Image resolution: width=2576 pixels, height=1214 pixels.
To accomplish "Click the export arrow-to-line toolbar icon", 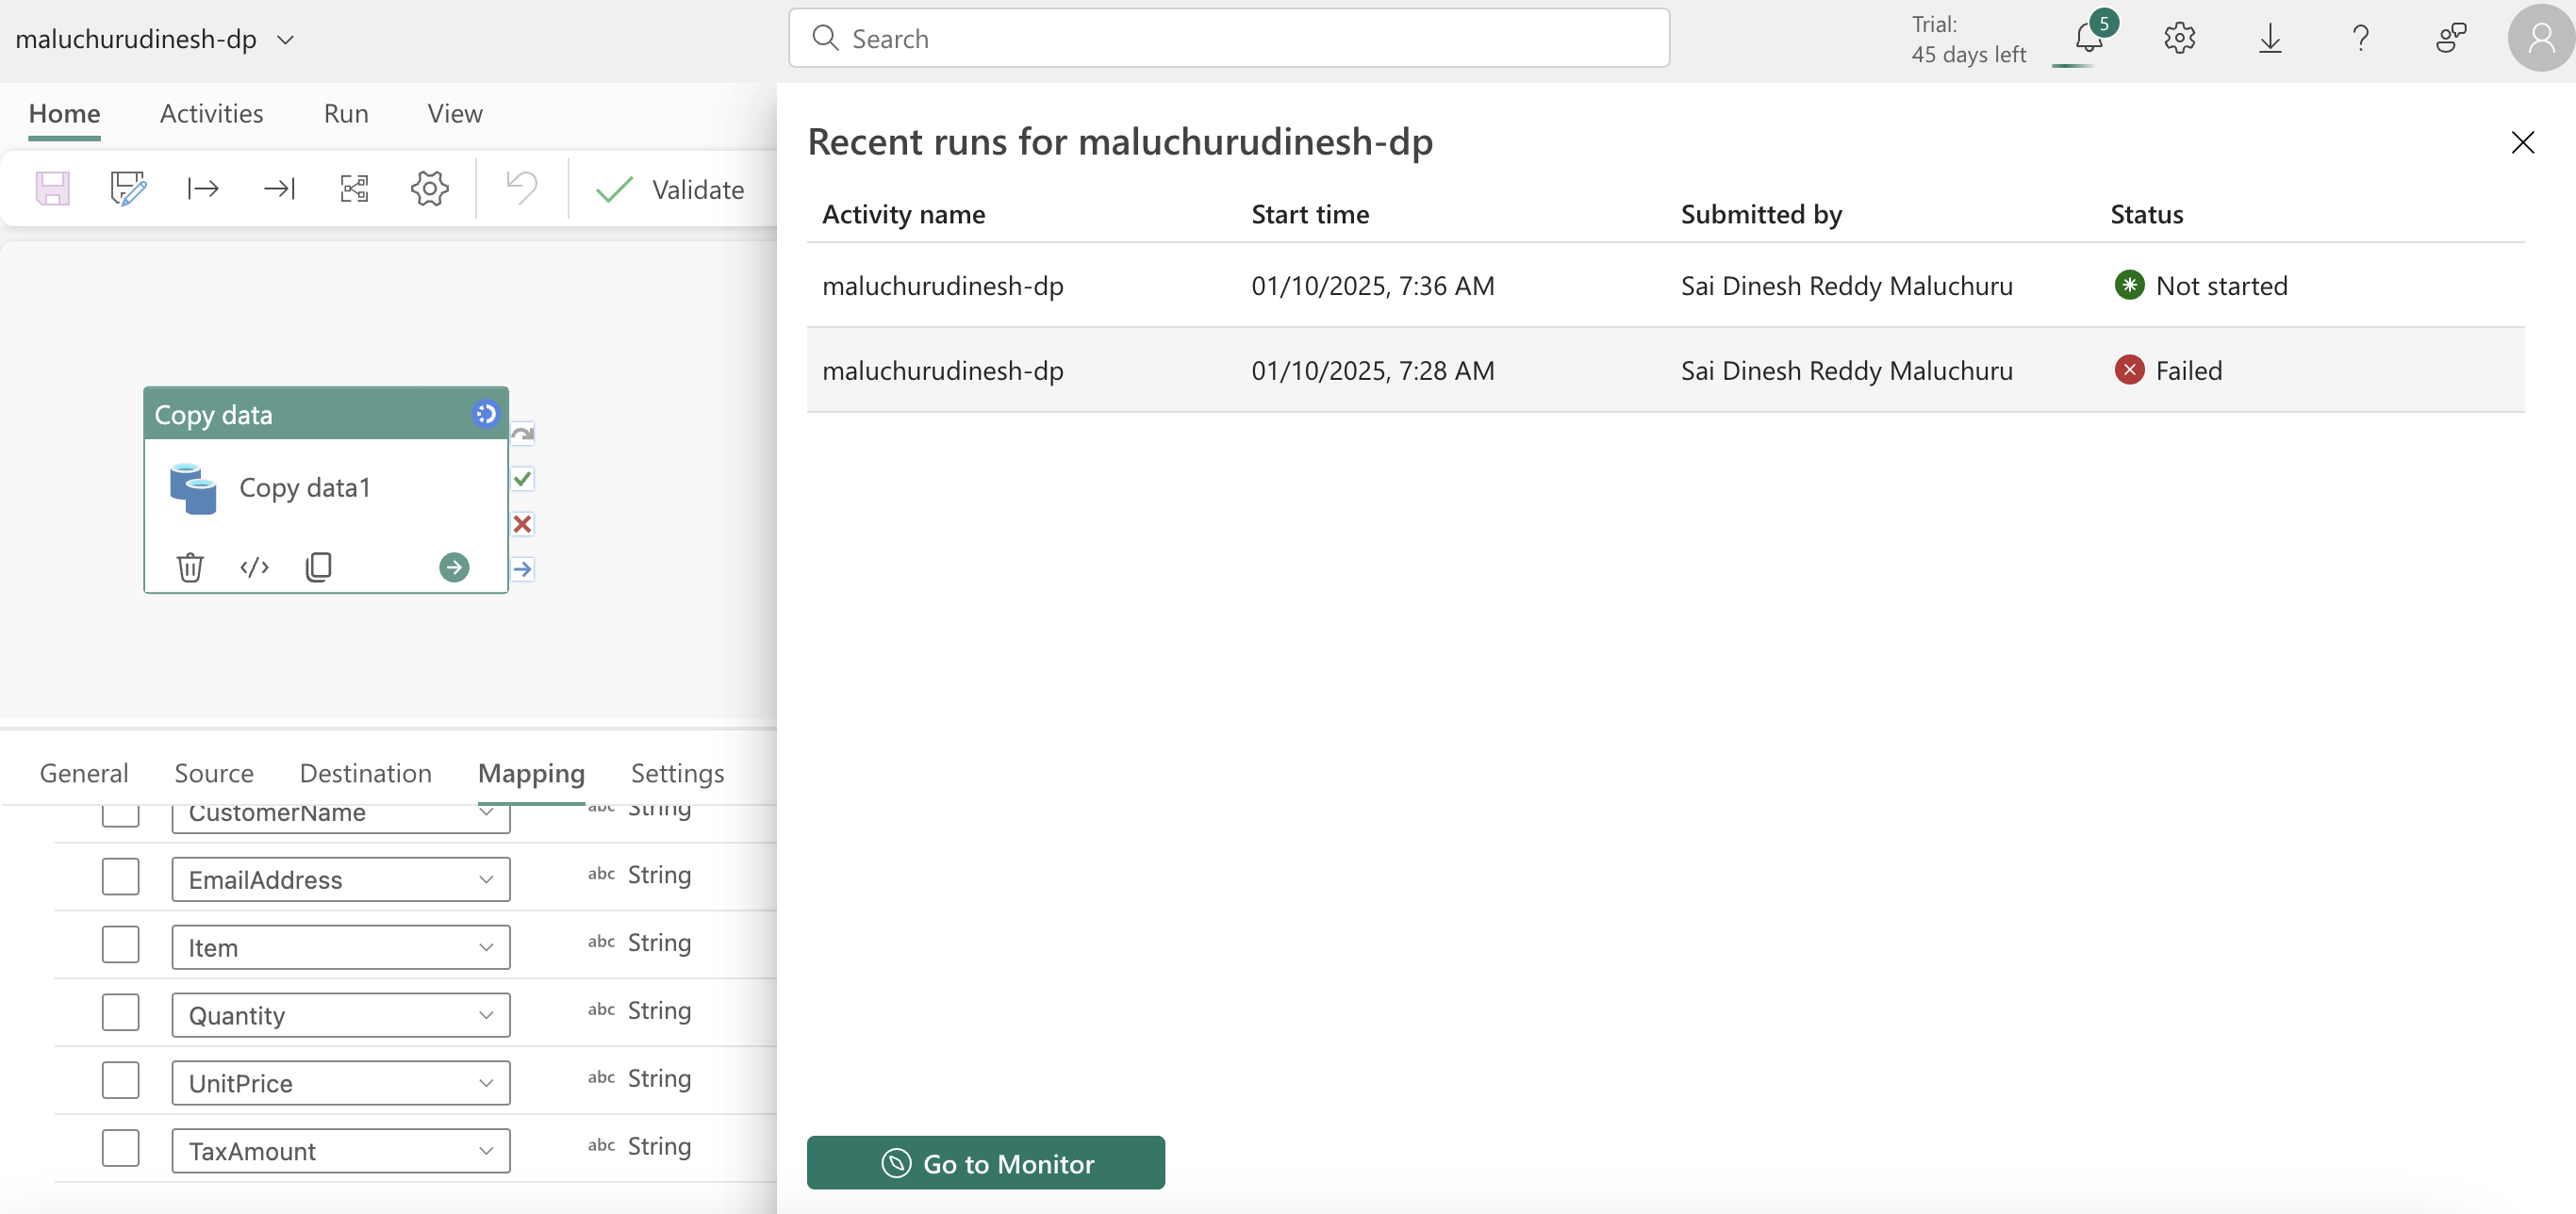I will point(279,188).
